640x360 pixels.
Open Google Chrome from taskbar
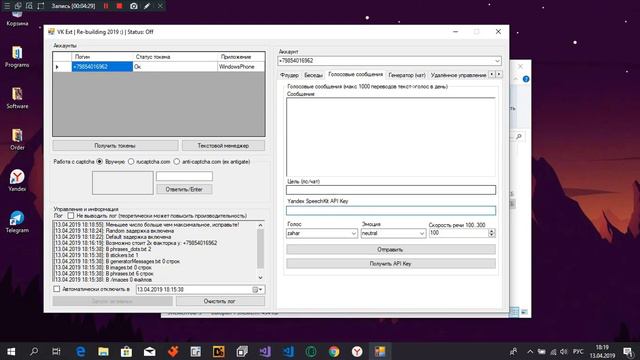334,351
